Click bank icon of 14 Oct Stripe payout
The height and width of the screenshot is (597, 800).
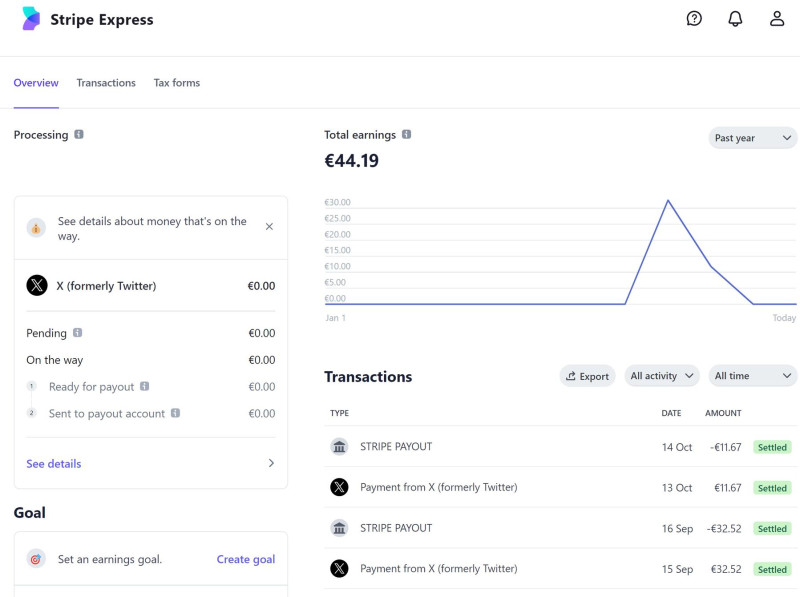pyautogui.click(x=339, y=446)
